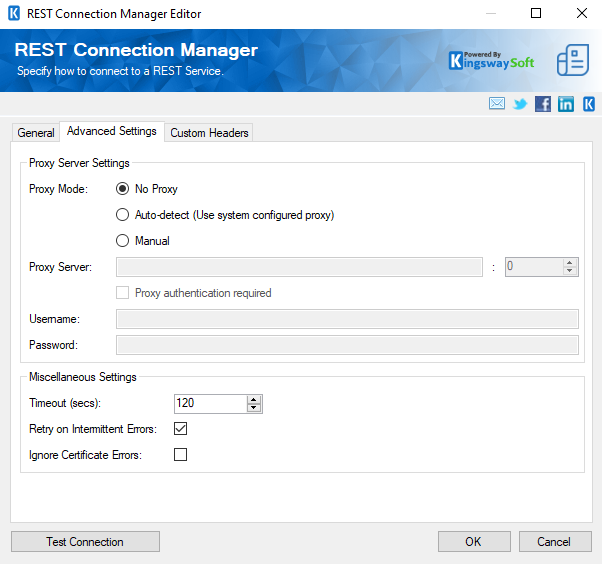Enable Ignore Certificate Errors checkbox
The image size is (602, 564).
[180, 455]
